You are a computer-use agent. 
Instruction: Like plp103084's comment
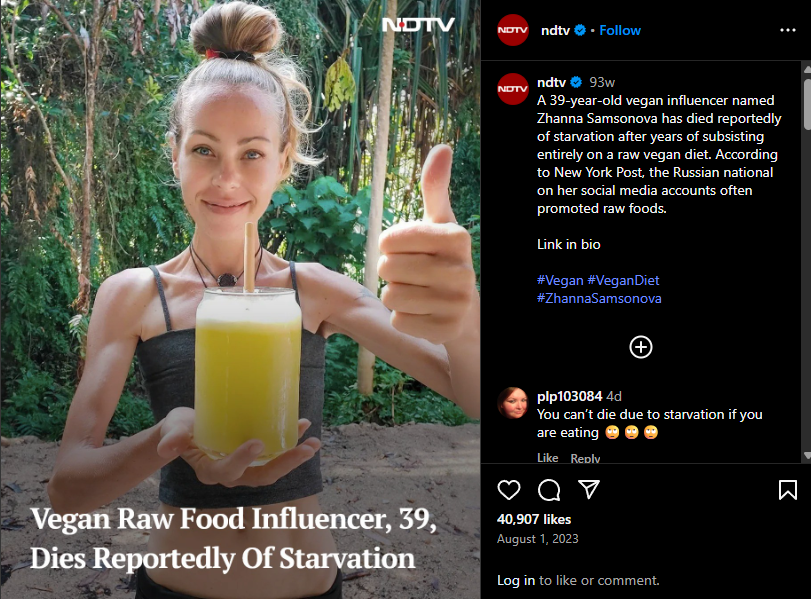pyautogui.click(x=547, y=458)
